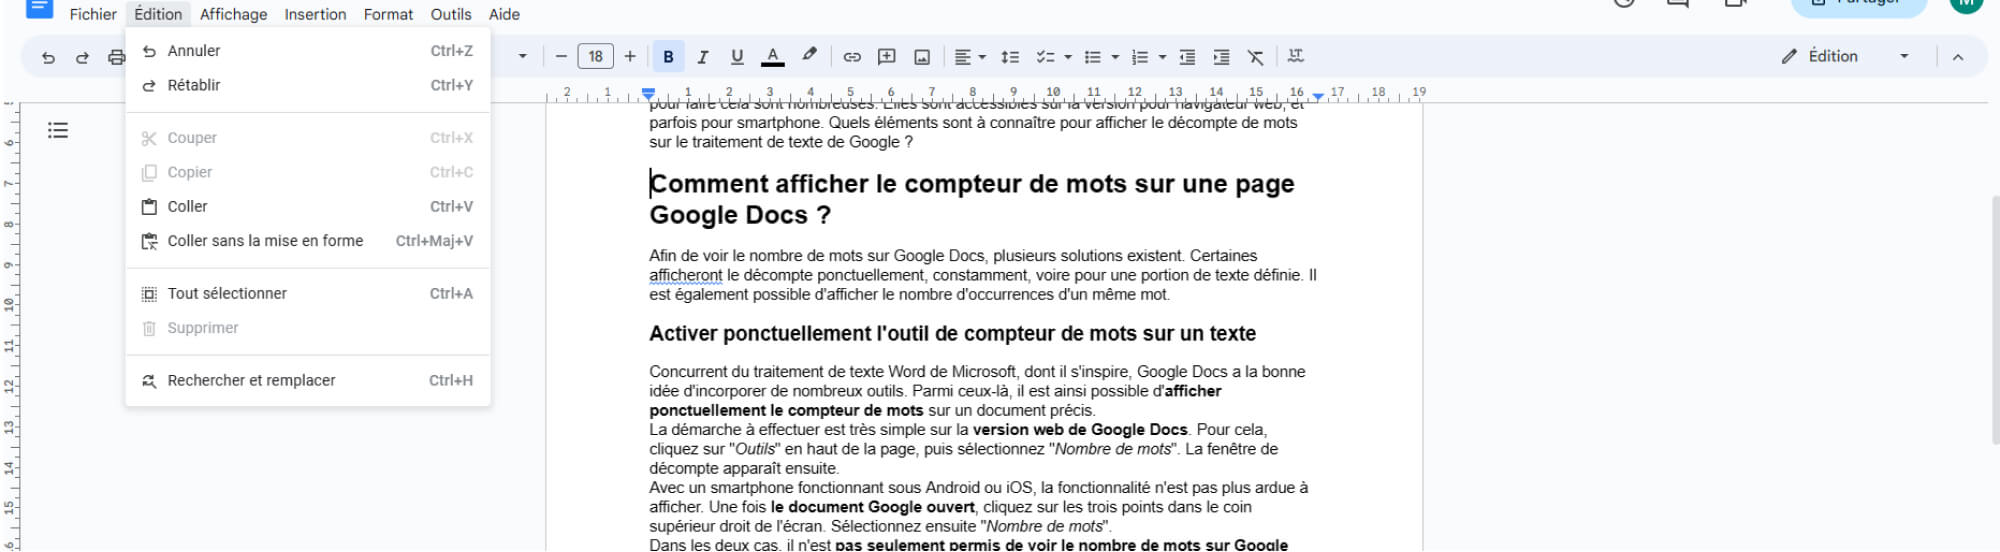Click the clear formatting icon

click(1255, 57)
